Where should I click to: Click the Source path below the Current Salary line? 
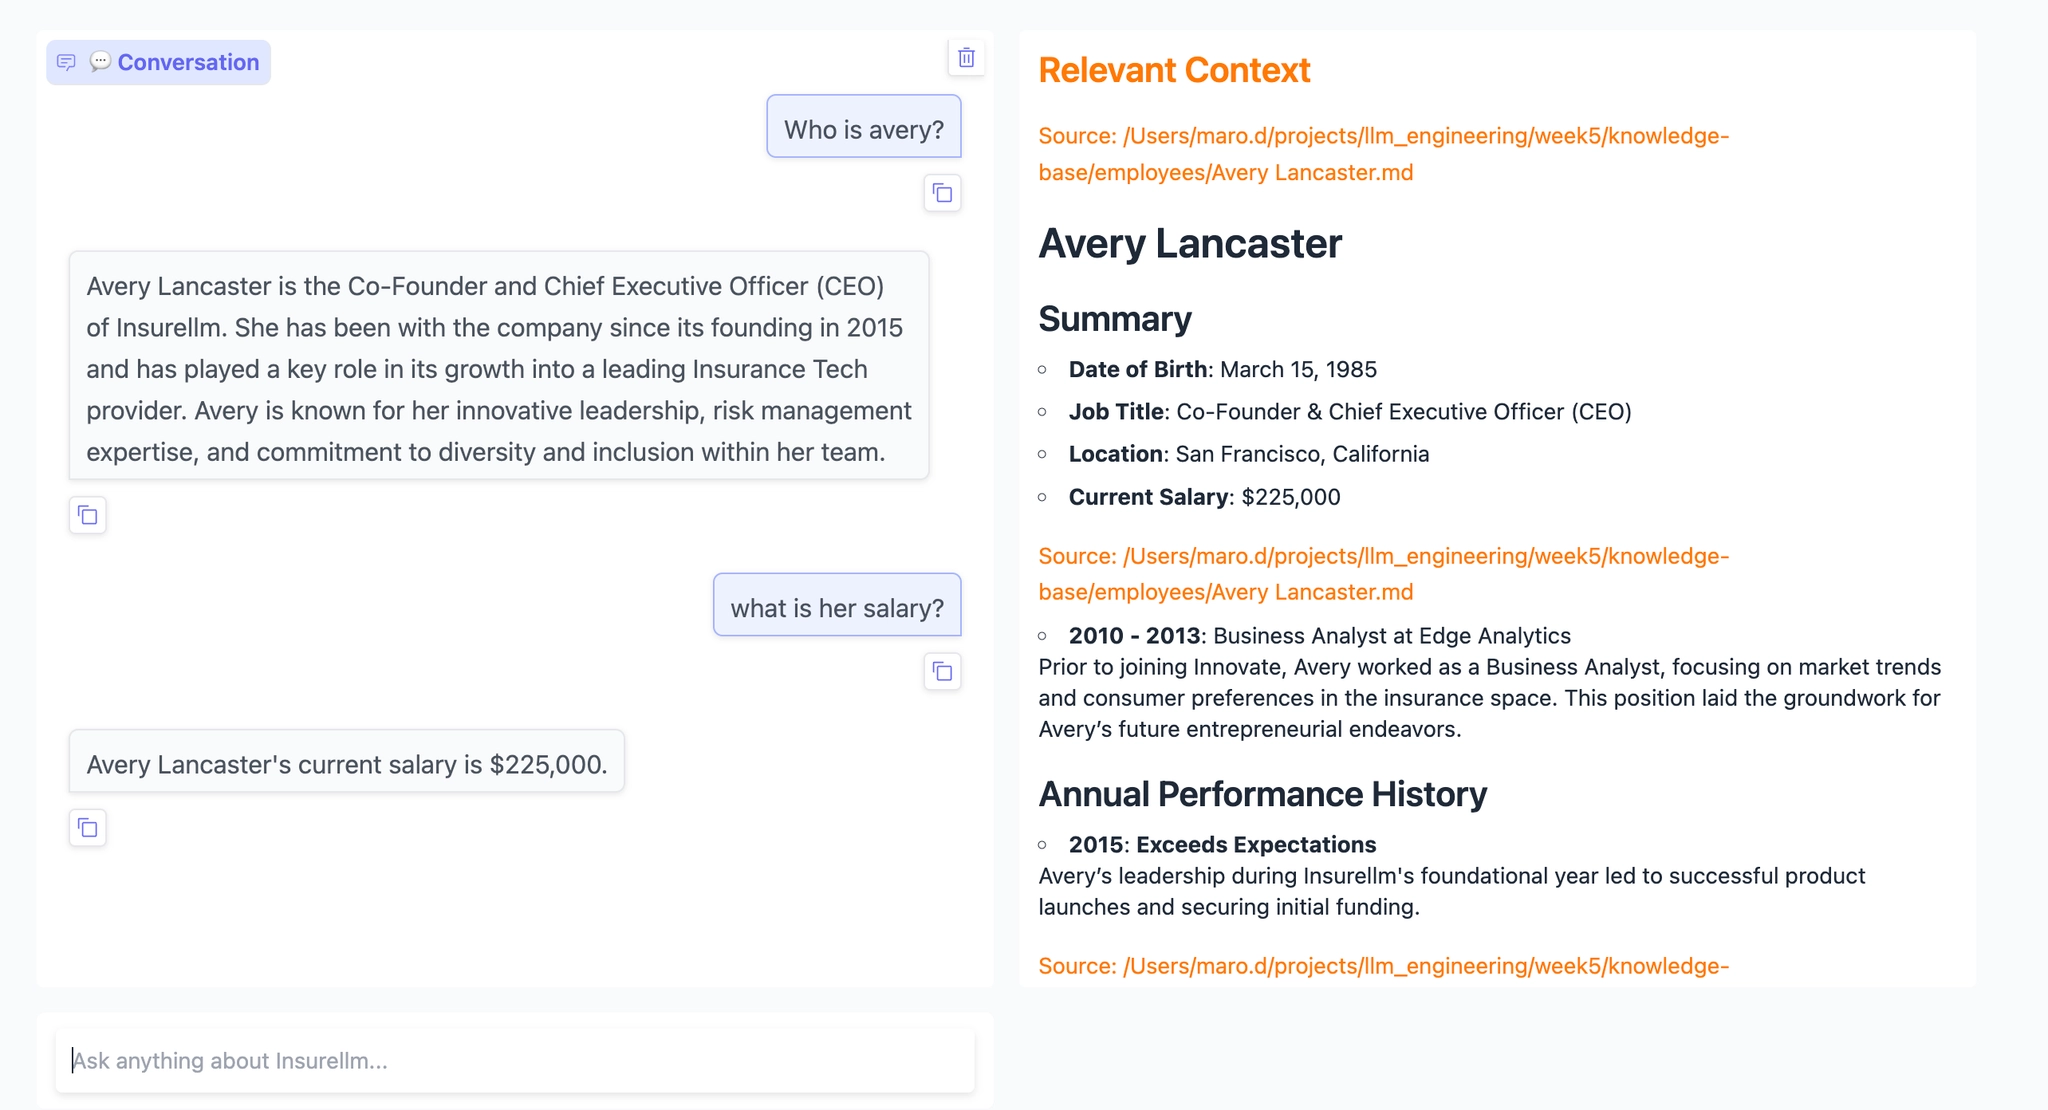pyautogui.click(x=1383, y=574)
